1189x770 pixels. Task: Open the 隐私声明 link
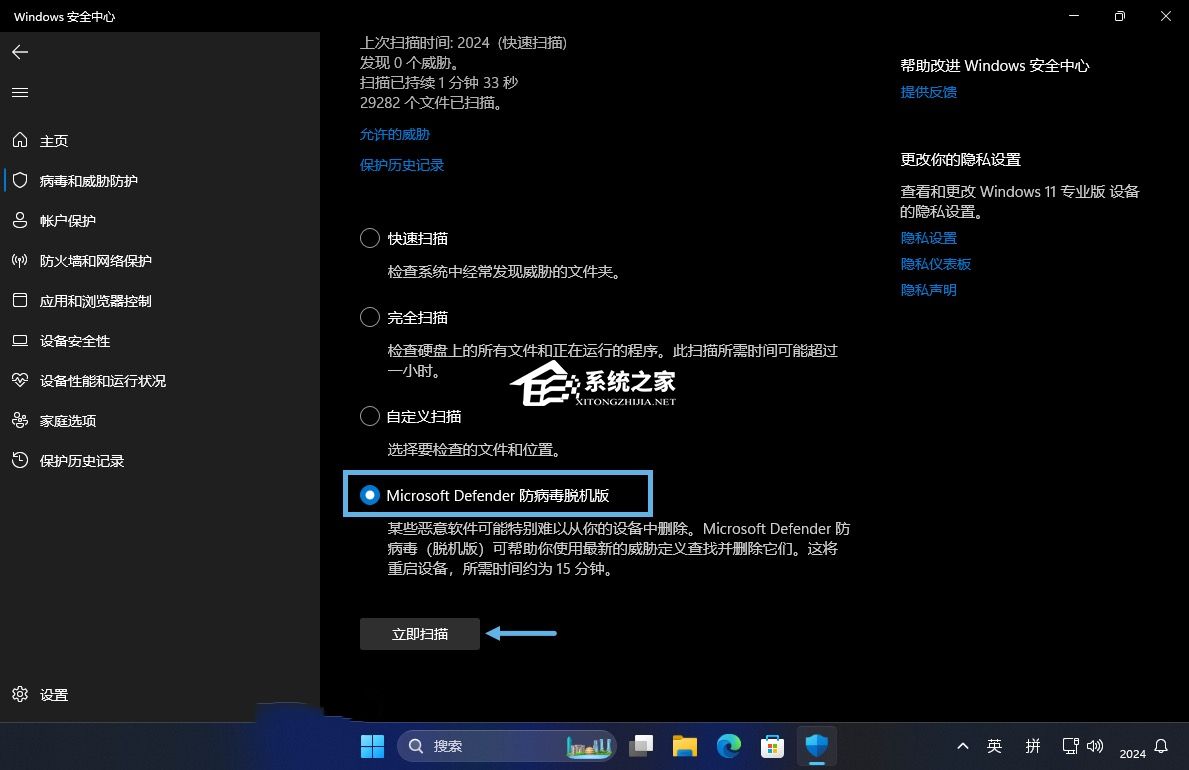[x=928, y=290]
